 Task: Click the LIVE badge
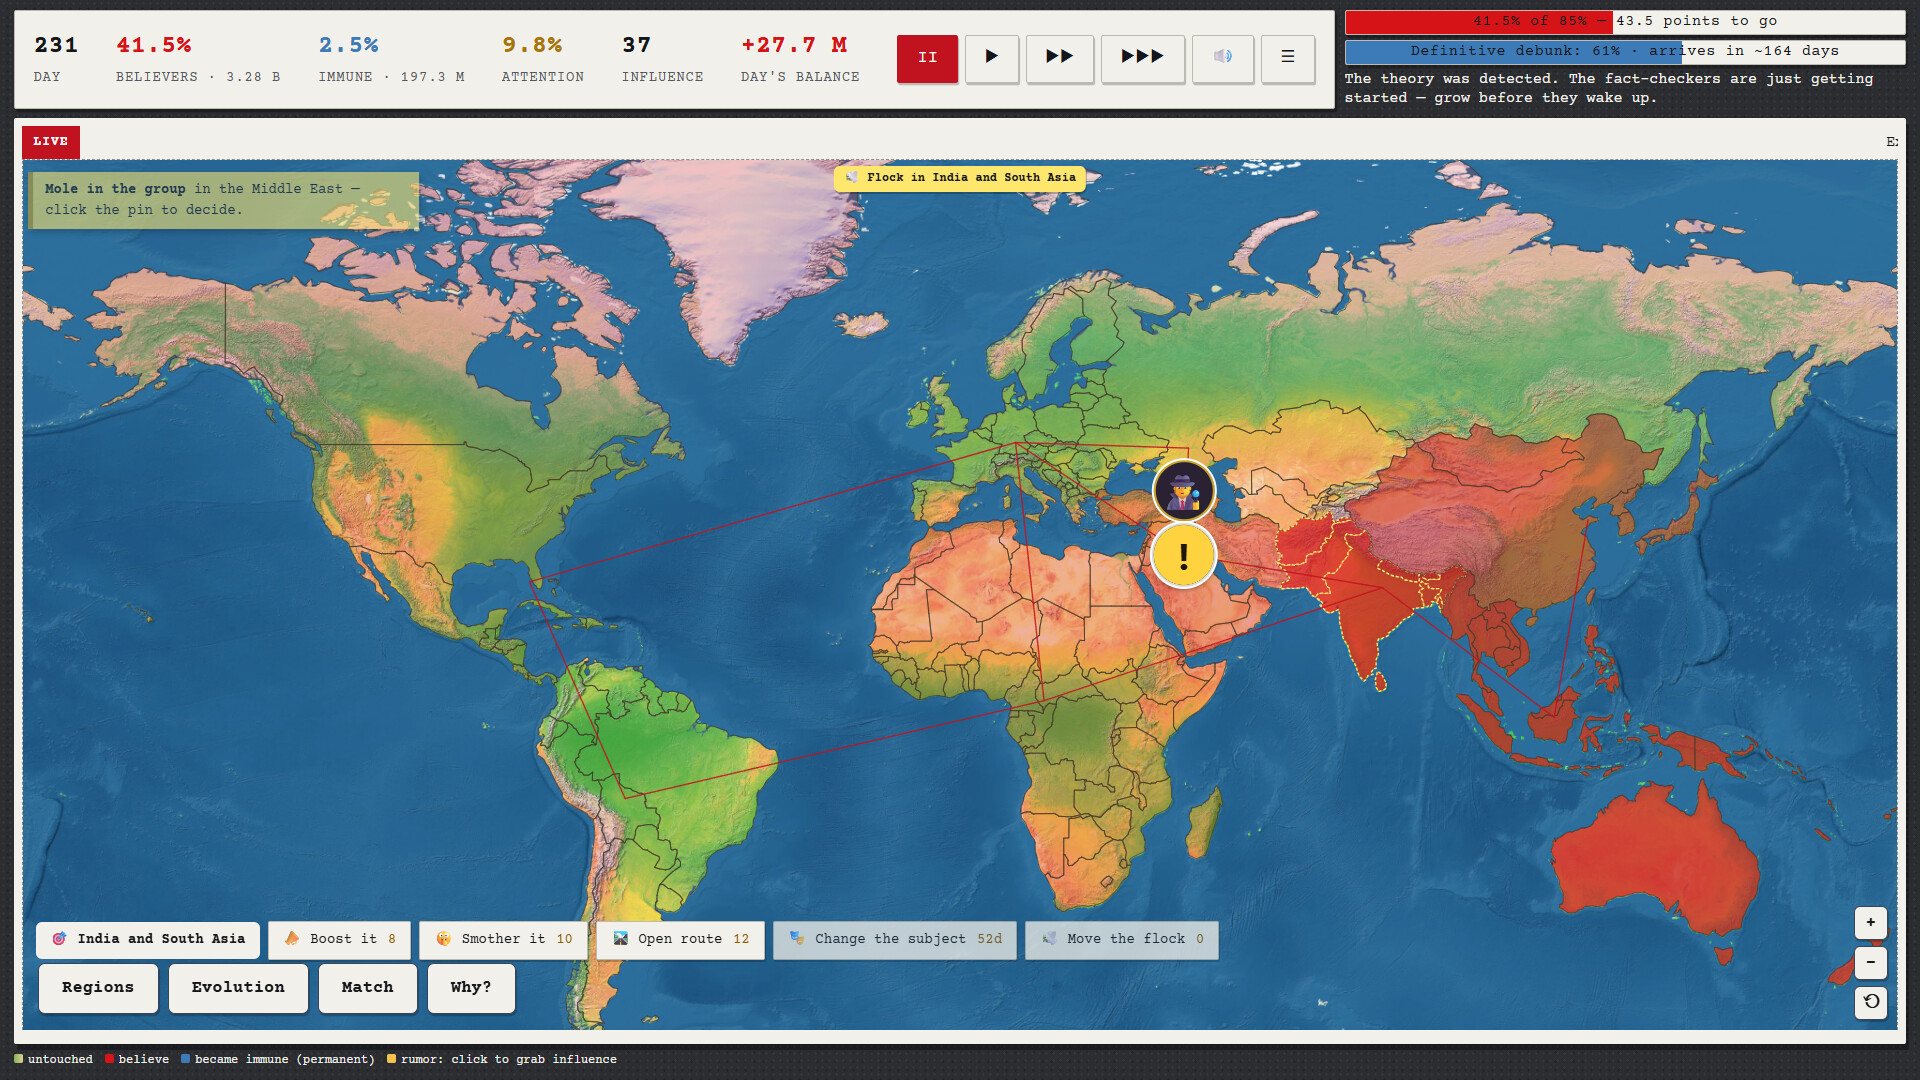pyautogui.click(x=51, y=142)
